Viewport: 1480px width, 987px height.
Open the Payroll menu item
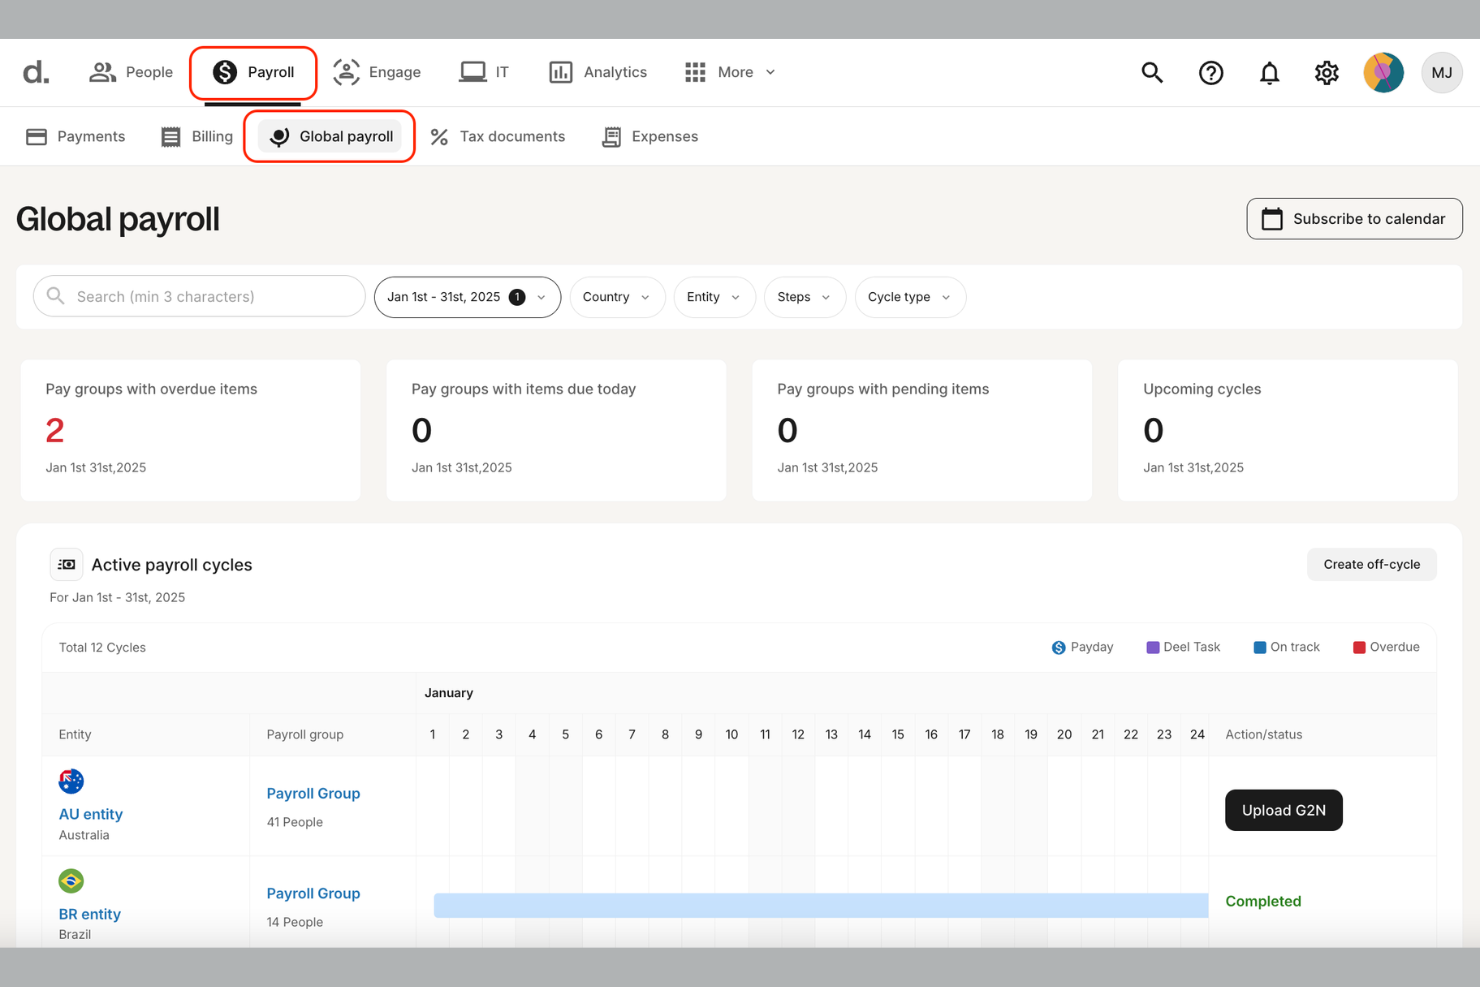[x=254, y=72]
